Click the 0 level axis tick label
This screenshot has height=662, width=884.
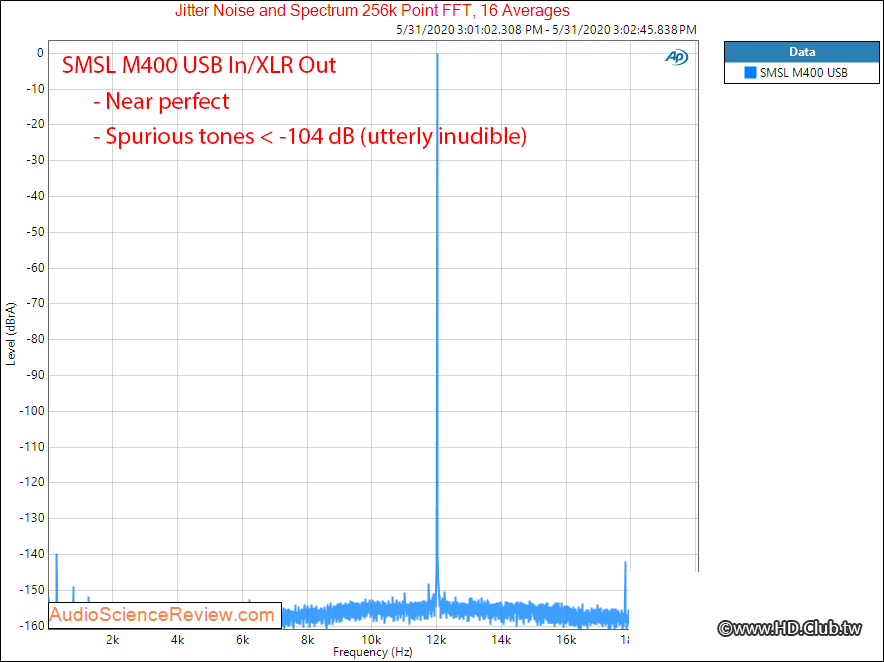point(40,53)
